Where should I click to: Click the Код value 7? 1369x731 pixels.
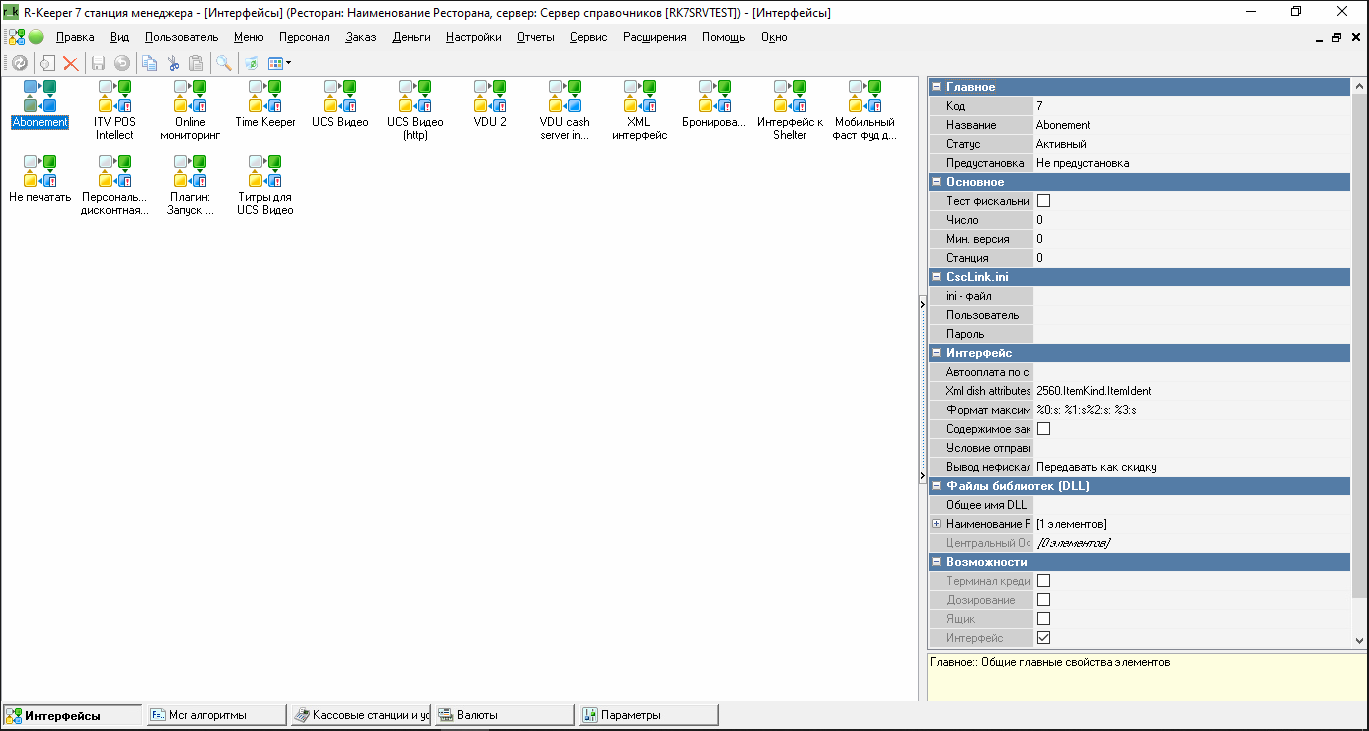(1191, 106)
